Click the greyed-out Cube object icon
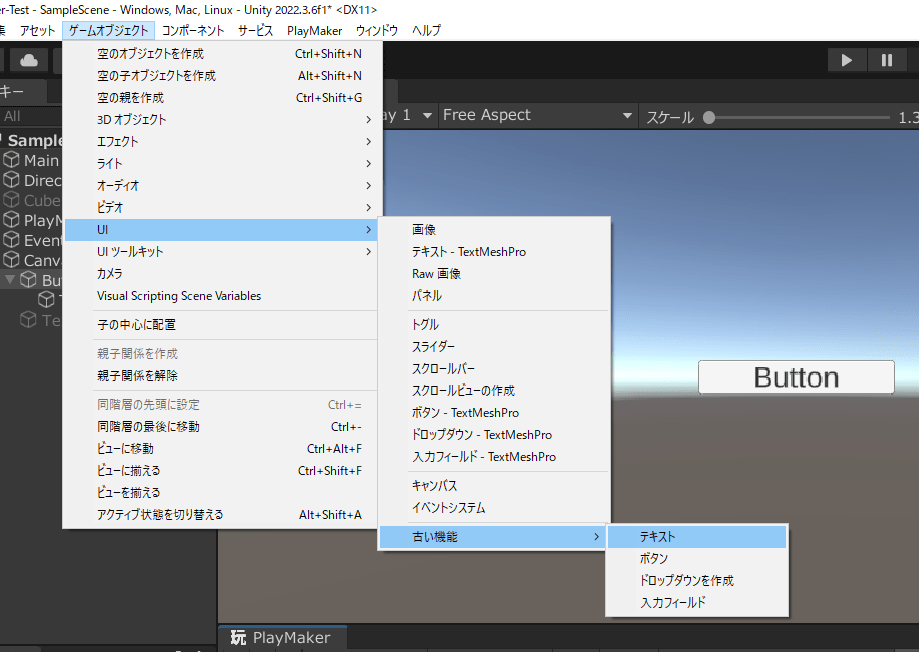919x652 pixels. coord(12,200)
